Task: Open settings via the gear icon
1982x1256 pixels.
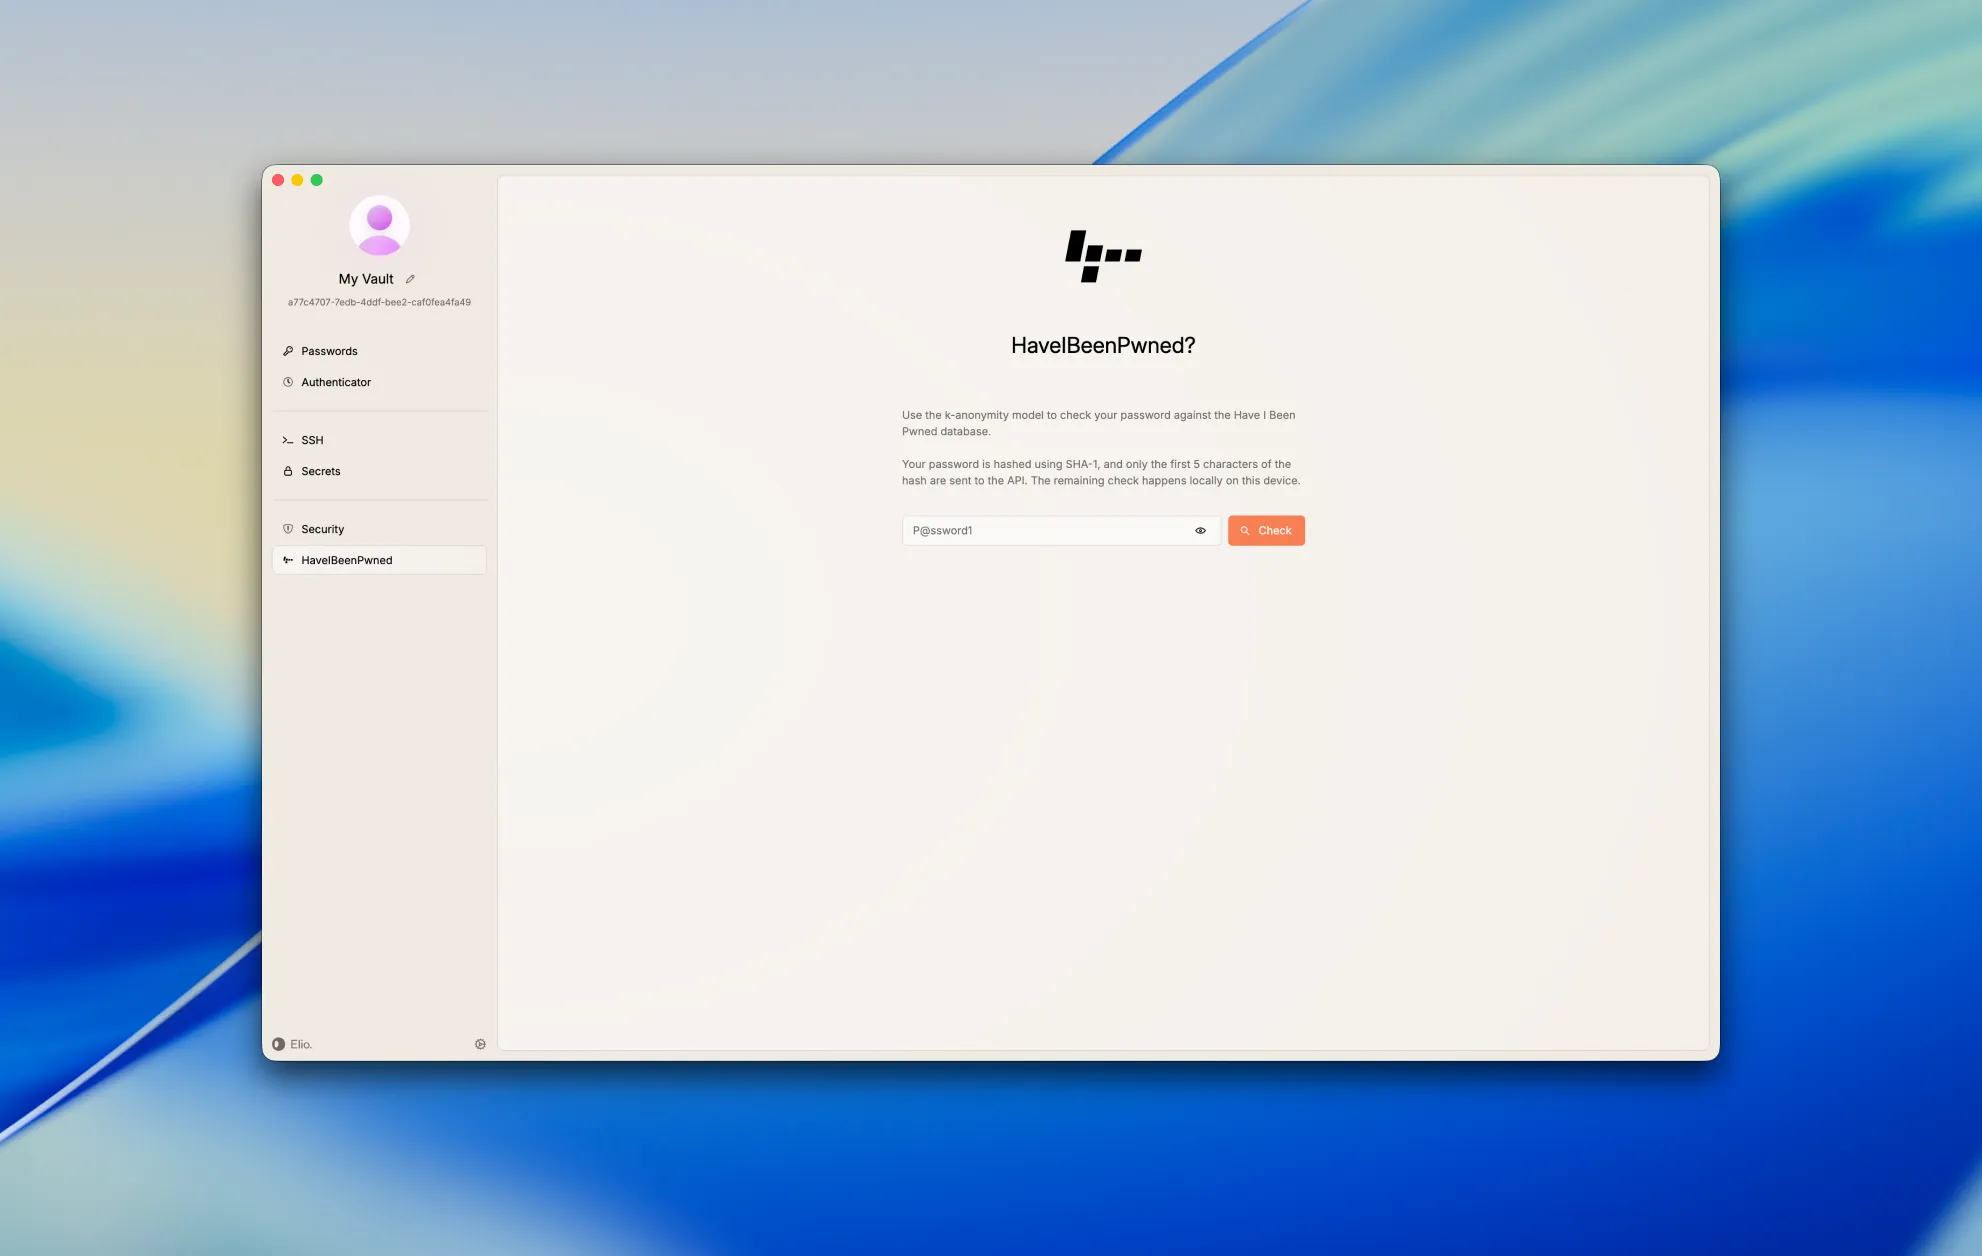Action: click(480, 1043)
